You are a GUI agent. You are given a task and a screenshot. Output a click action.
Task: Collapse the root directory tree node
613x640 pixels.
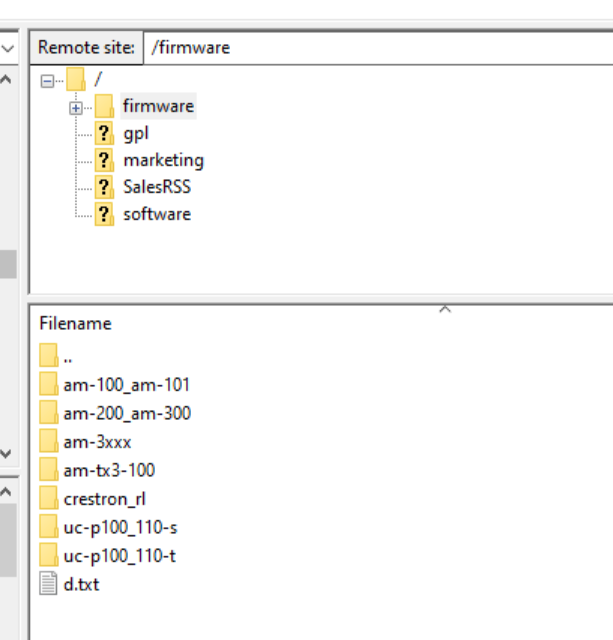46,80
